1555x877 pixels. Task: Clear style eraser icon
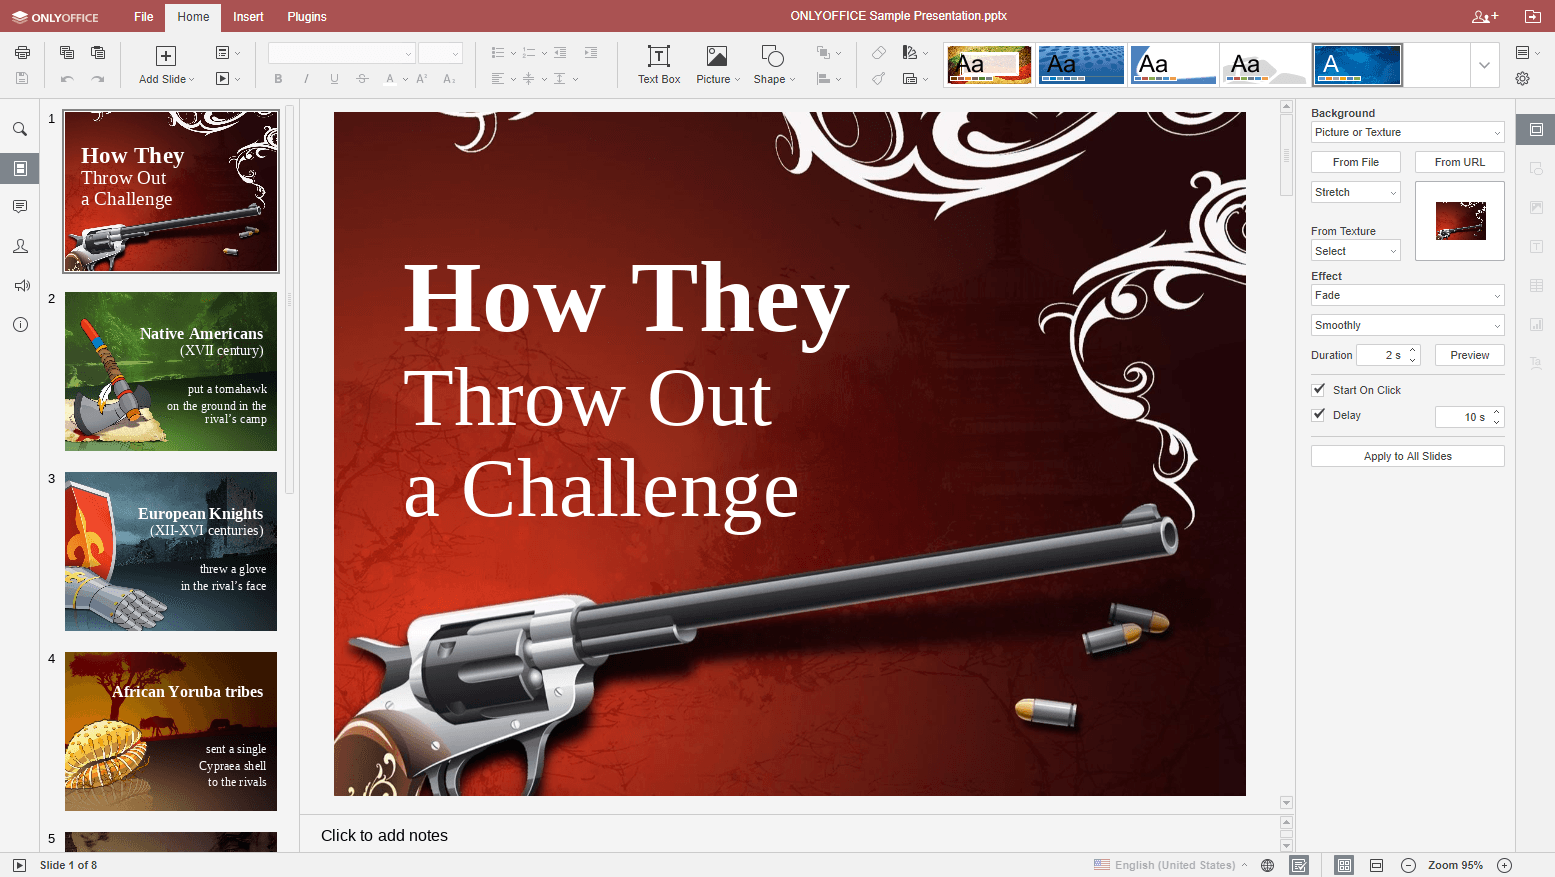878,53
